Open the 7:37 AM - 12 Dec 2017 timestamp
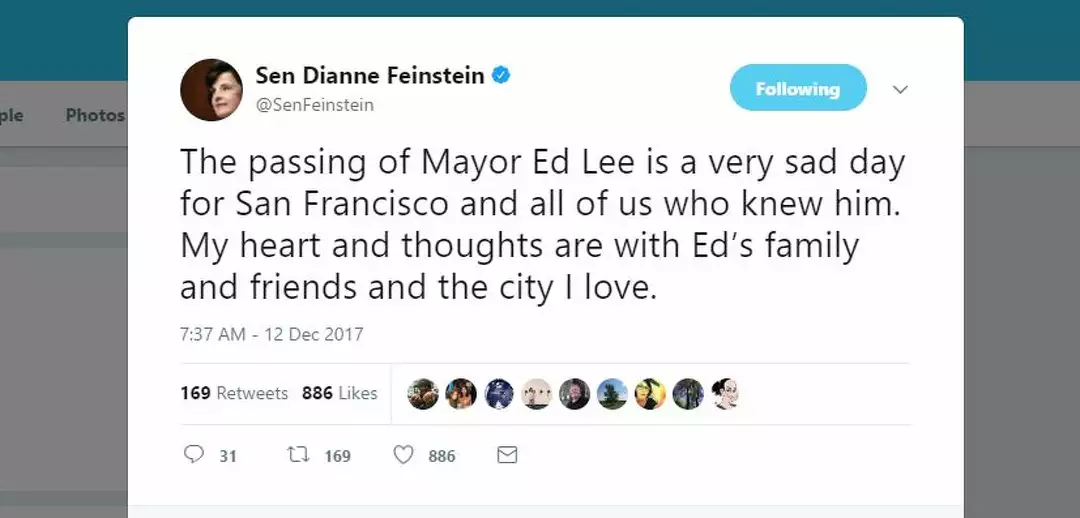 [272, 334]
